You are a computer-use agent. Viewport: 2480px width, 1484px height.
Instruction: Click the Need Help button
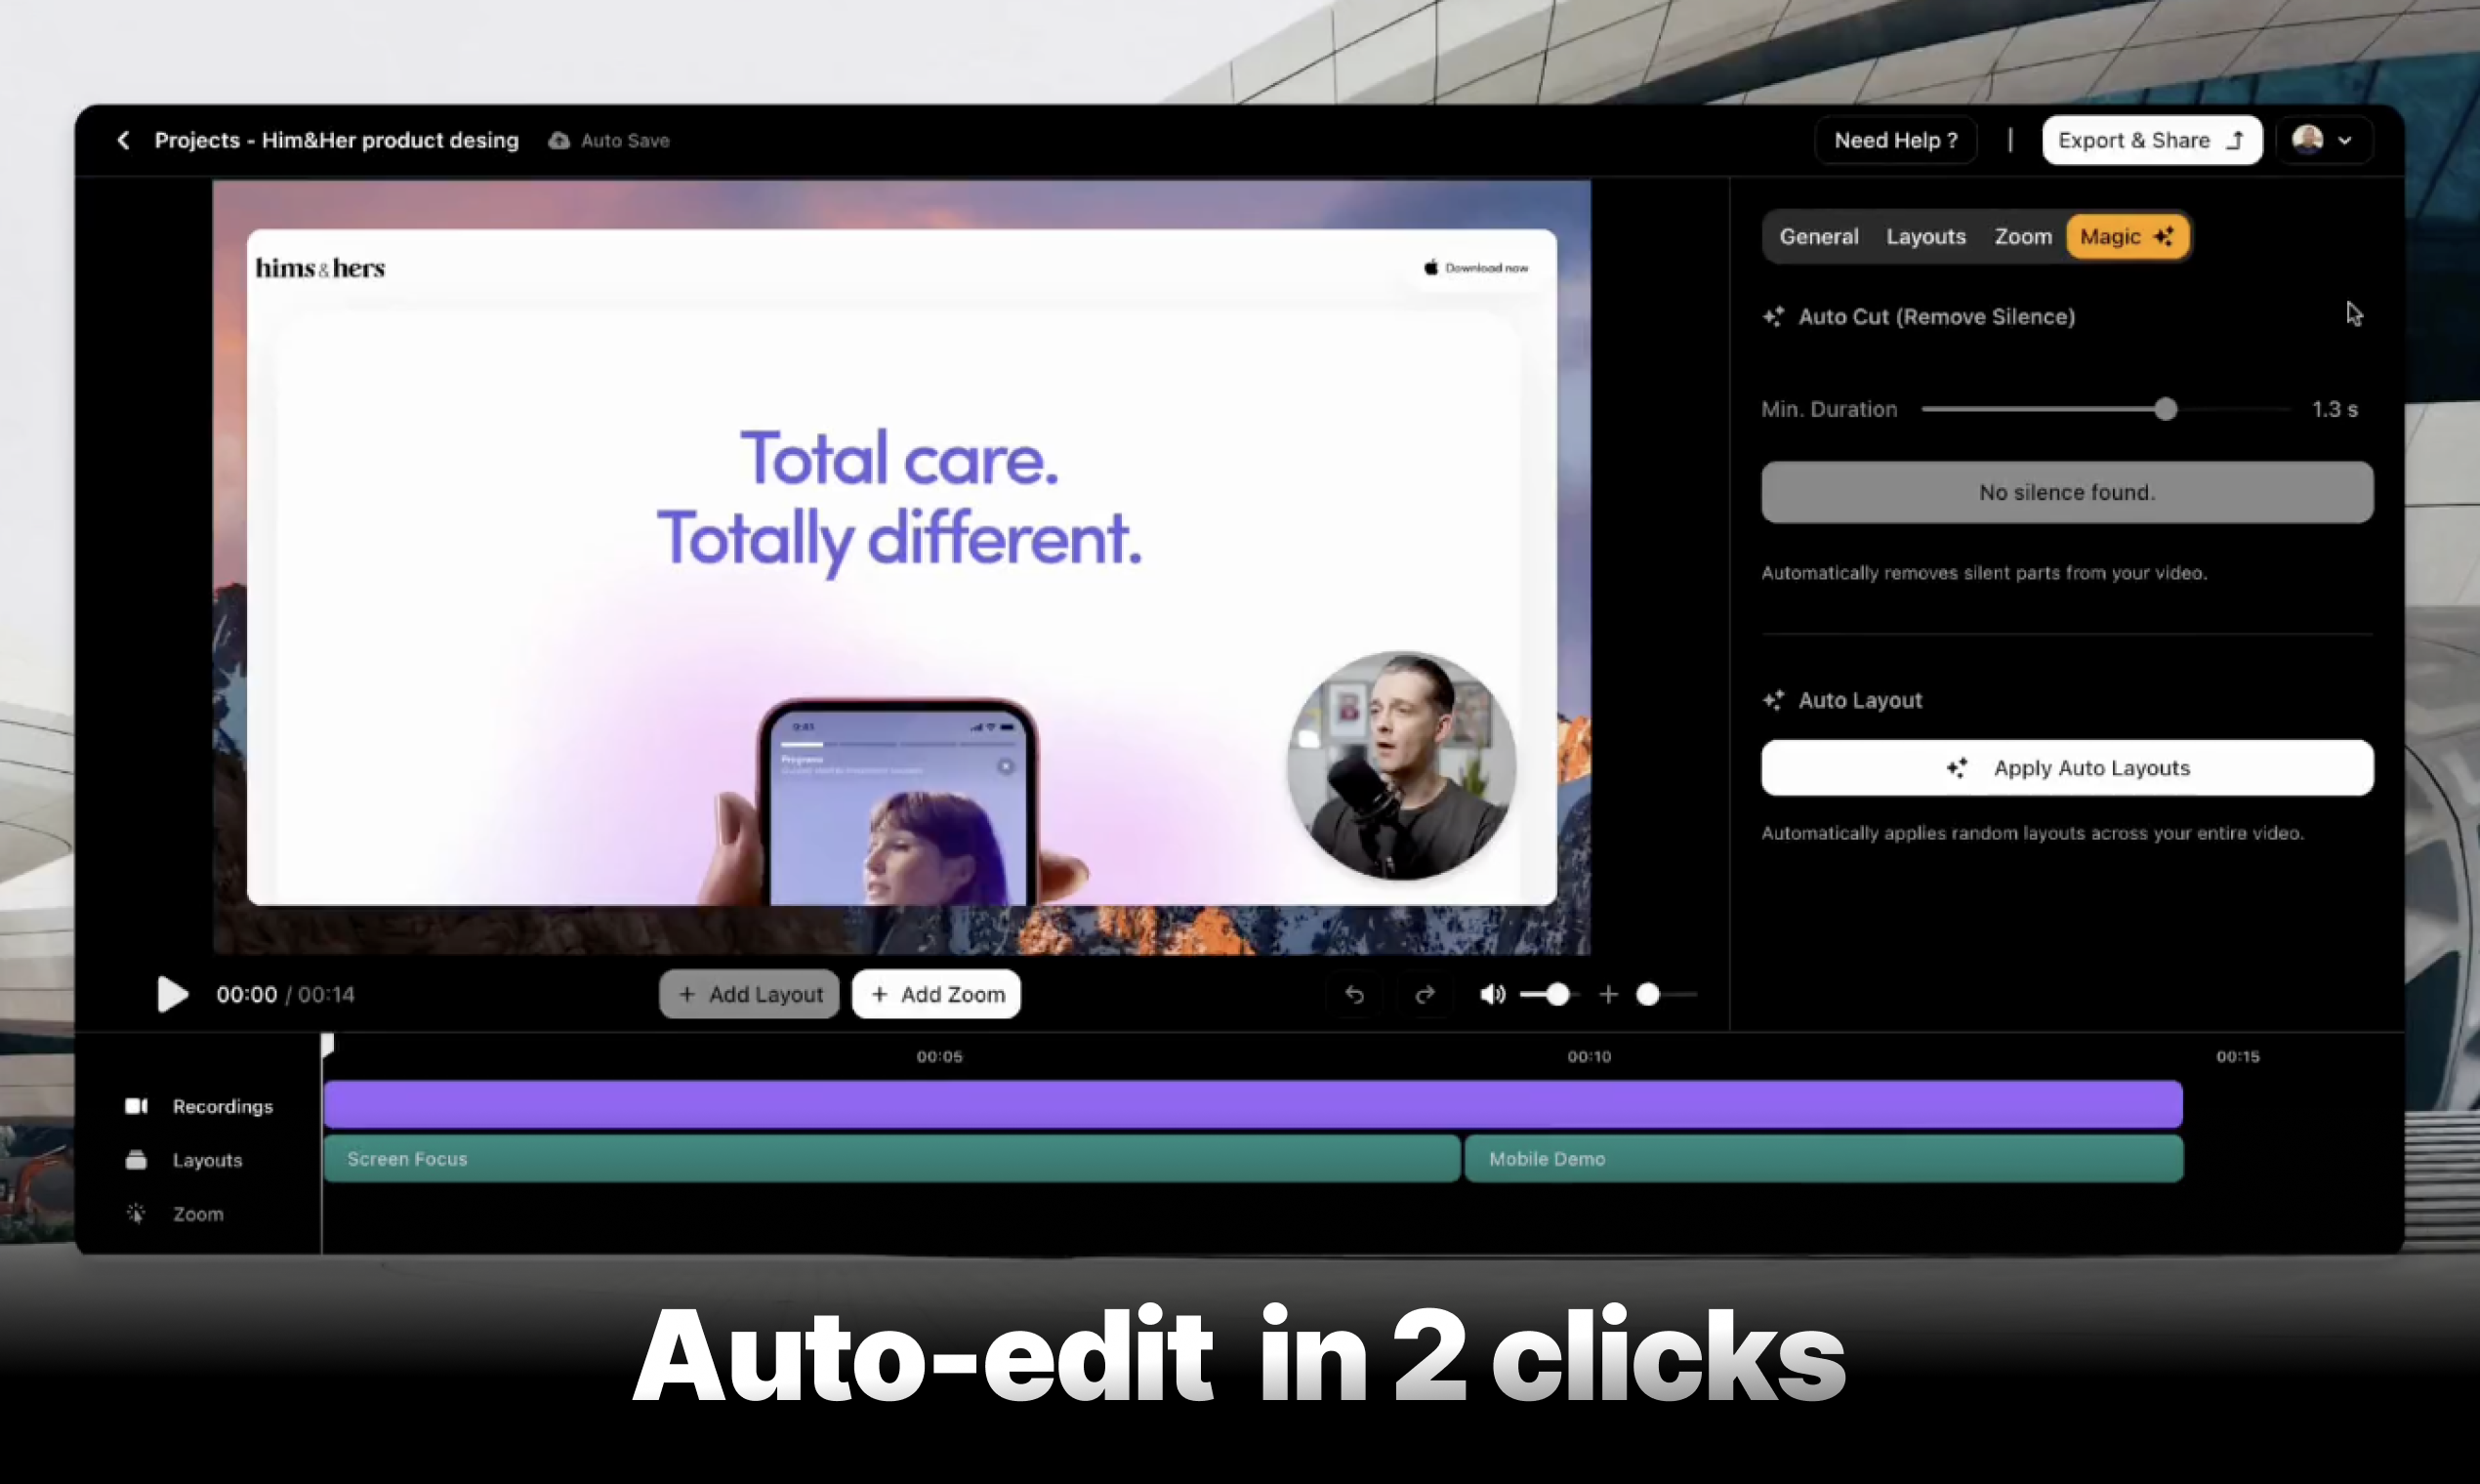tap(1896, 140)
